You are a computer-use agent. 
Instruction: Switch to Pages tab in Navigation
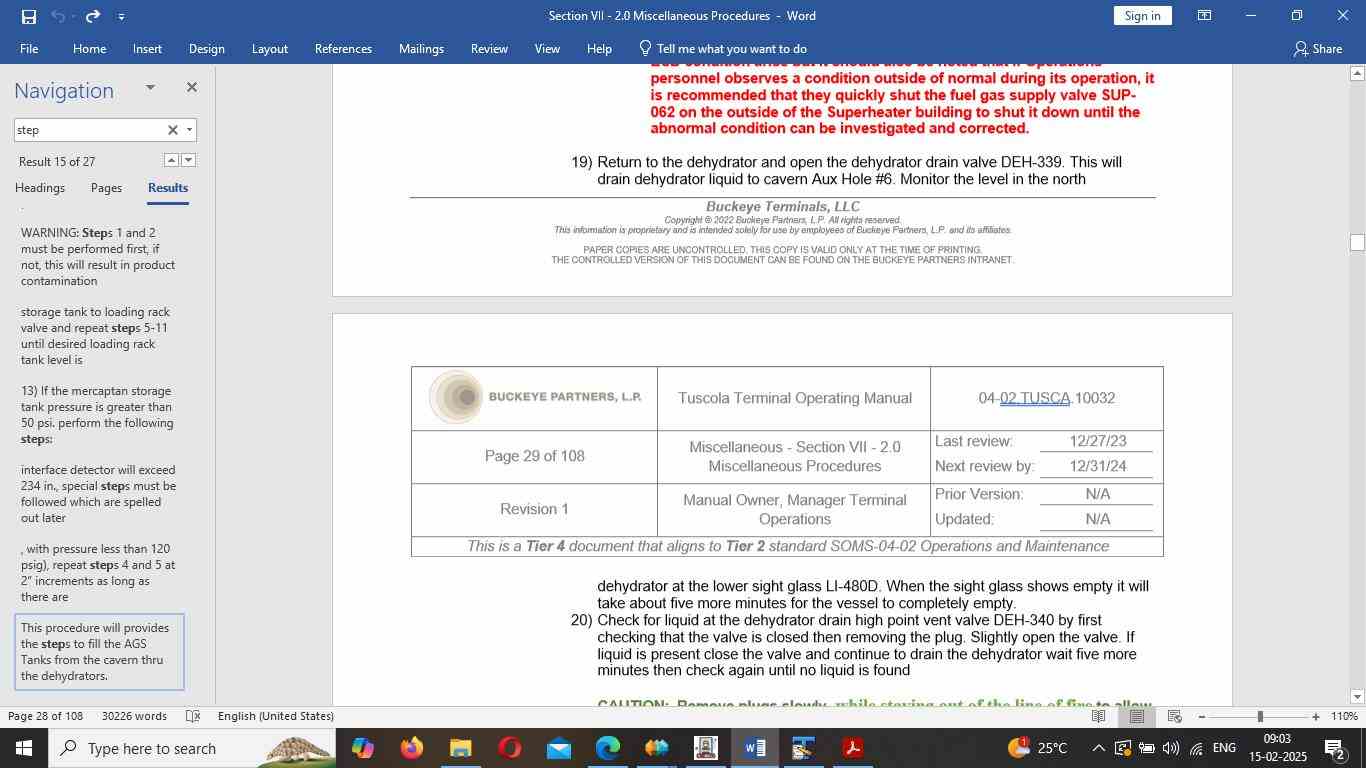pos(106,188)
